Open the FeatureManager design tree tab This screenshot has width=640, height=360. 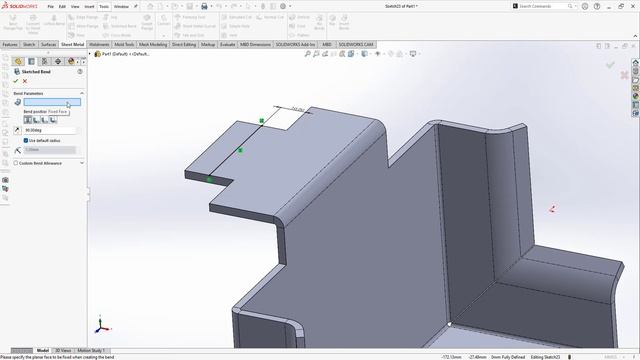18,61
